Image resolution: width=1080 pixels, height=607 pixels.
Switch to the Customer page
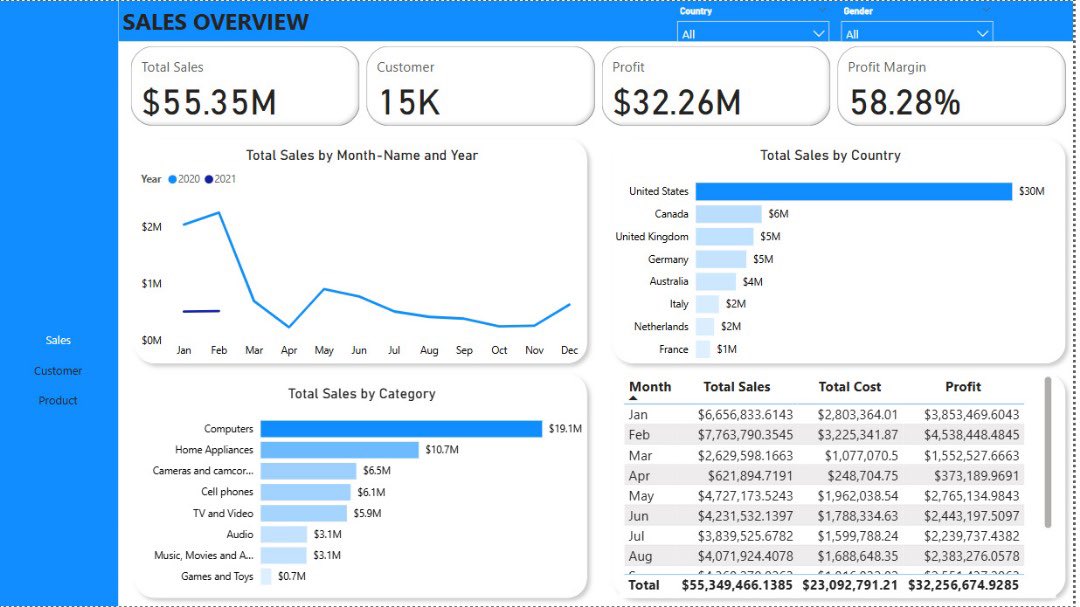click(x=58, y=371)
